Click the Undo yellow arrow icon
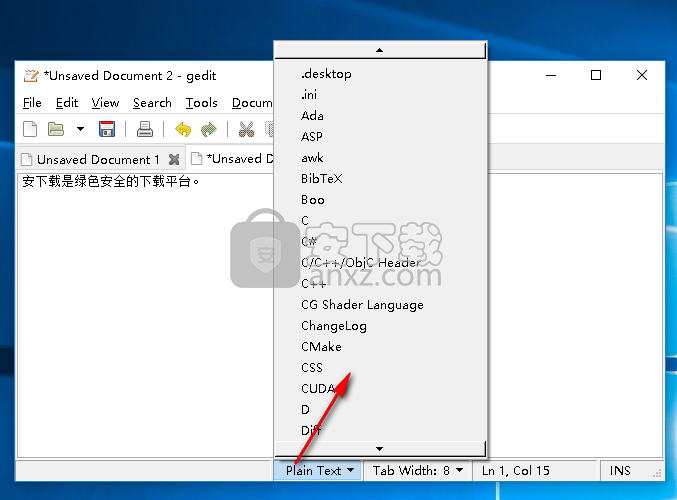The height and width of the screenshot is (500, 677). 183,129
